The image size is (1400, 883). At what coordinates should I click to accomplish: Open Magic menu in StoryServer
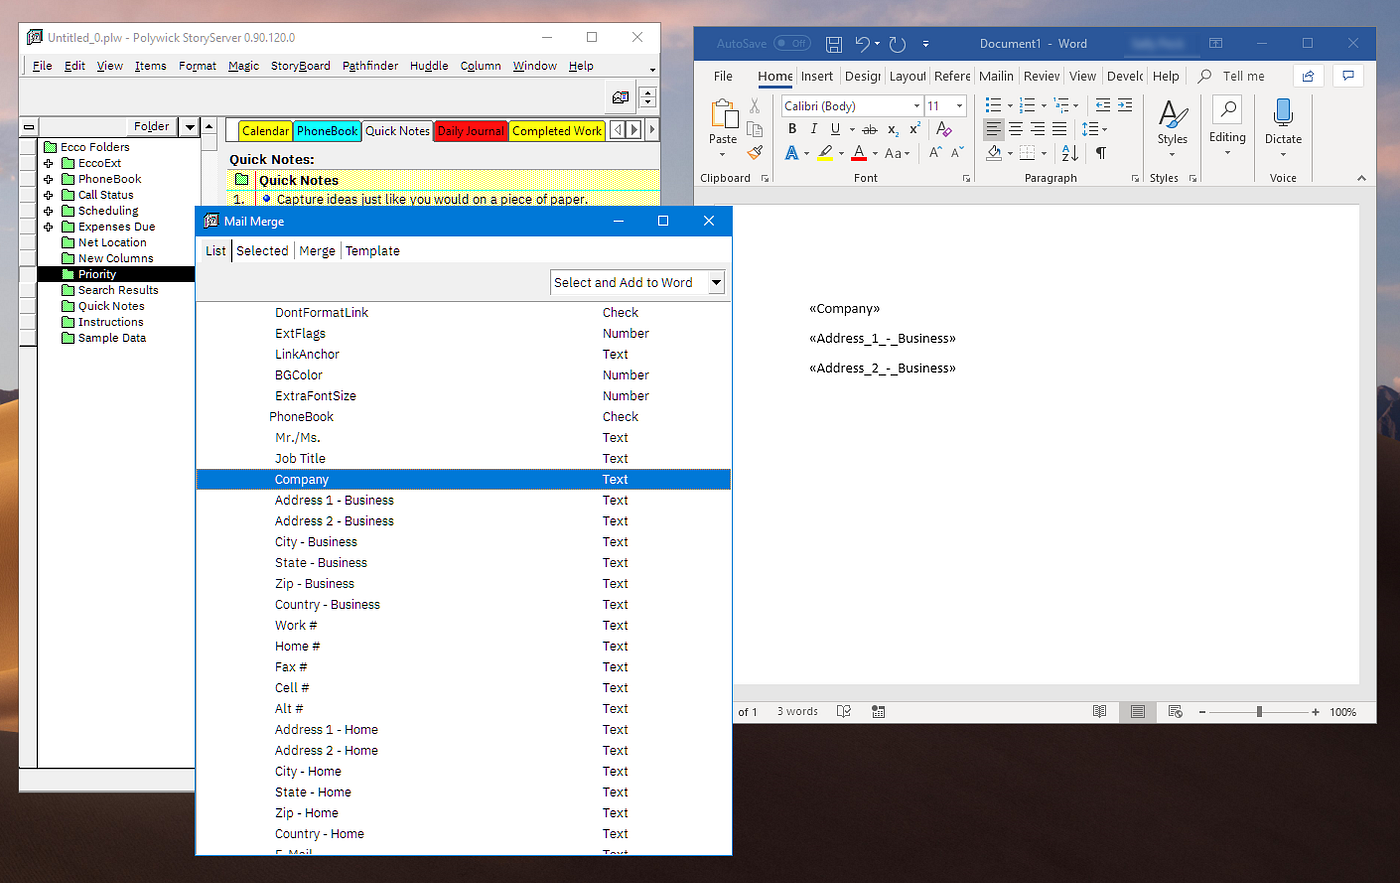pos(243,66)
